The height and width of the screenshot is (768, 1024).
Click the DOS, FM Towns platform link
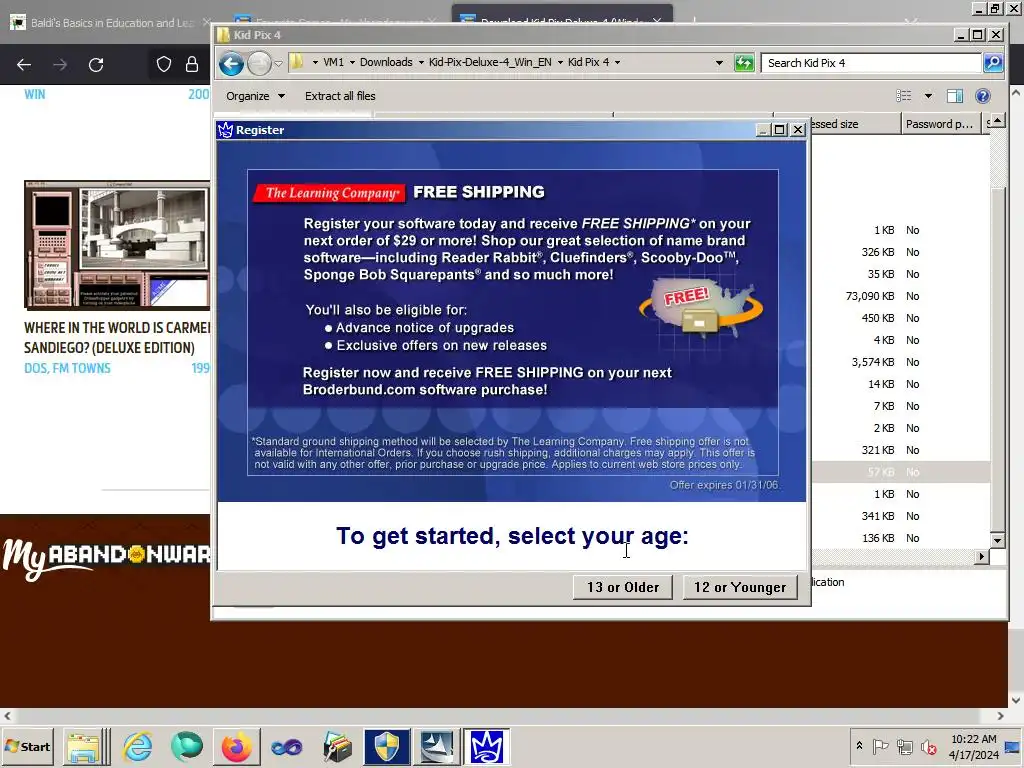(67, 368)
